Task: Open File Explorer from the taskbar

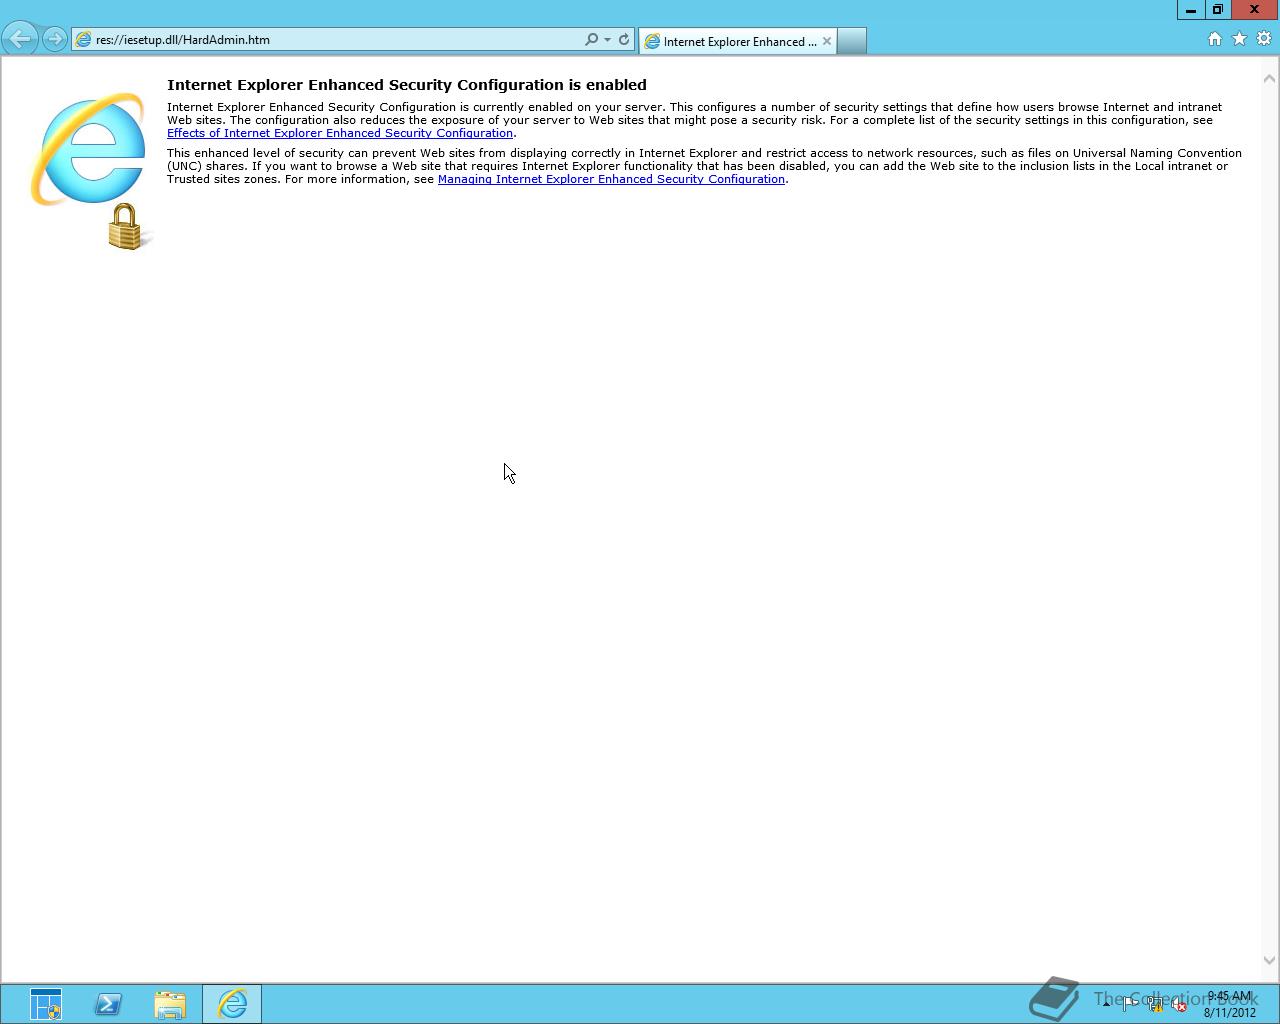Action: pyautogui.click(x=170, y=1004)
